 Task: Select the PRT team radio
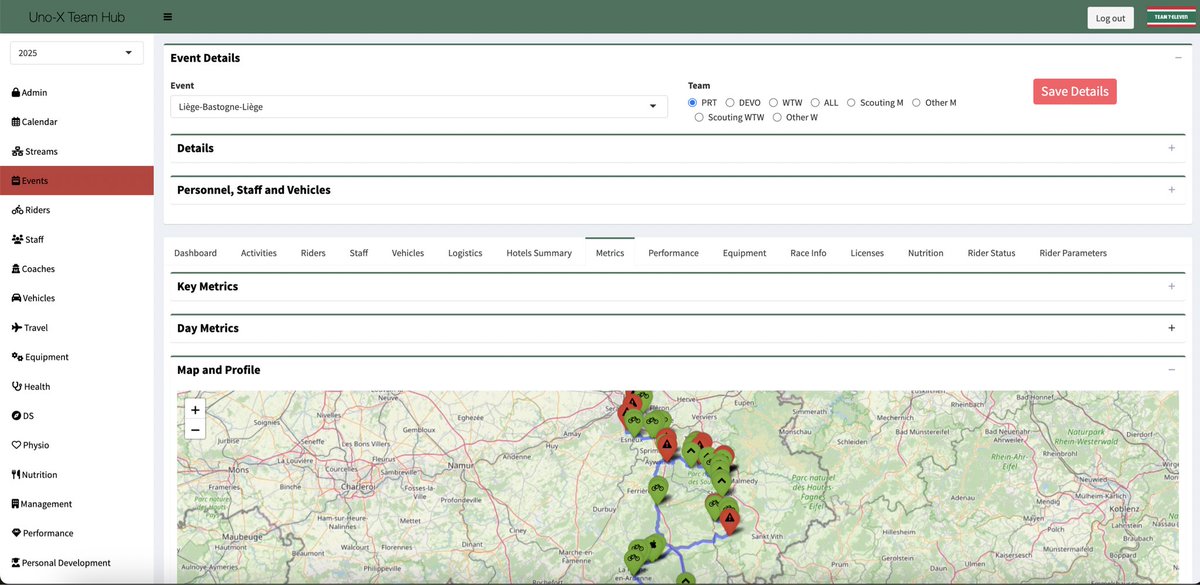(693, 102)
